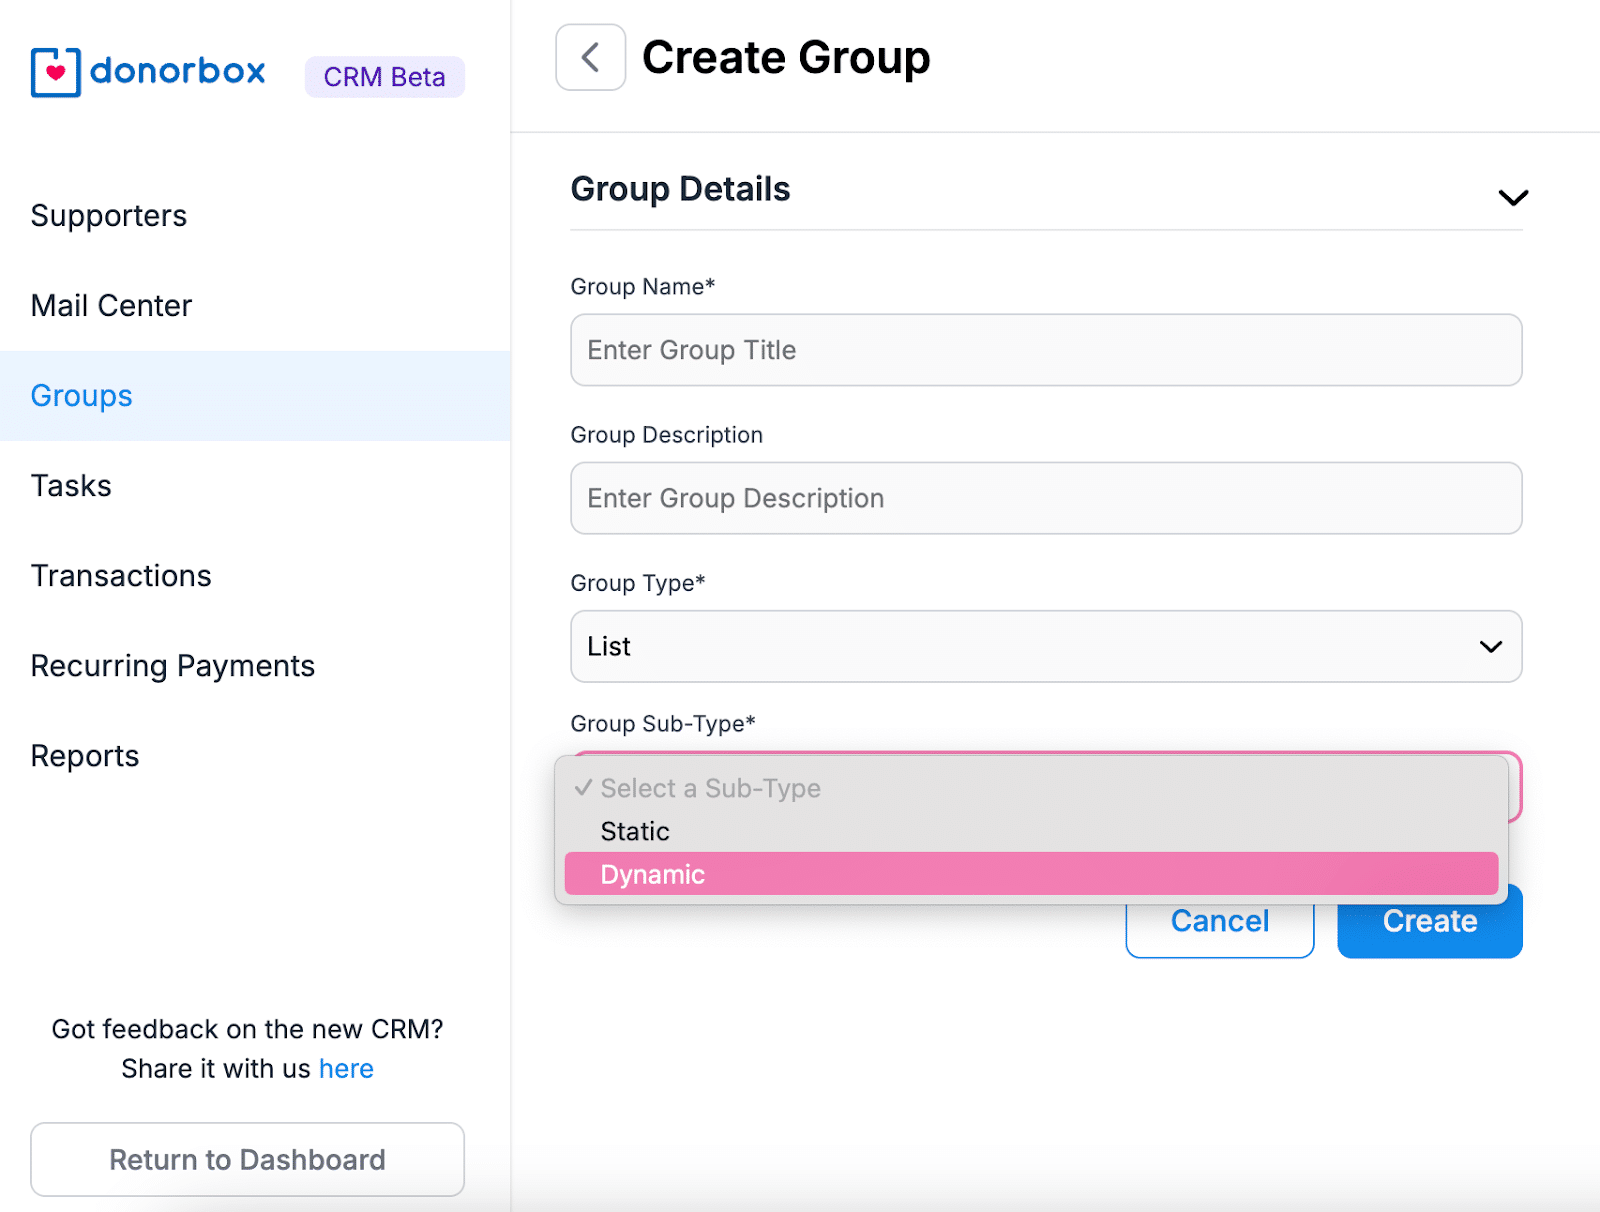Open Recurring Payments section
This screenshot has height=1212, width=1600.
pos(173,666)
